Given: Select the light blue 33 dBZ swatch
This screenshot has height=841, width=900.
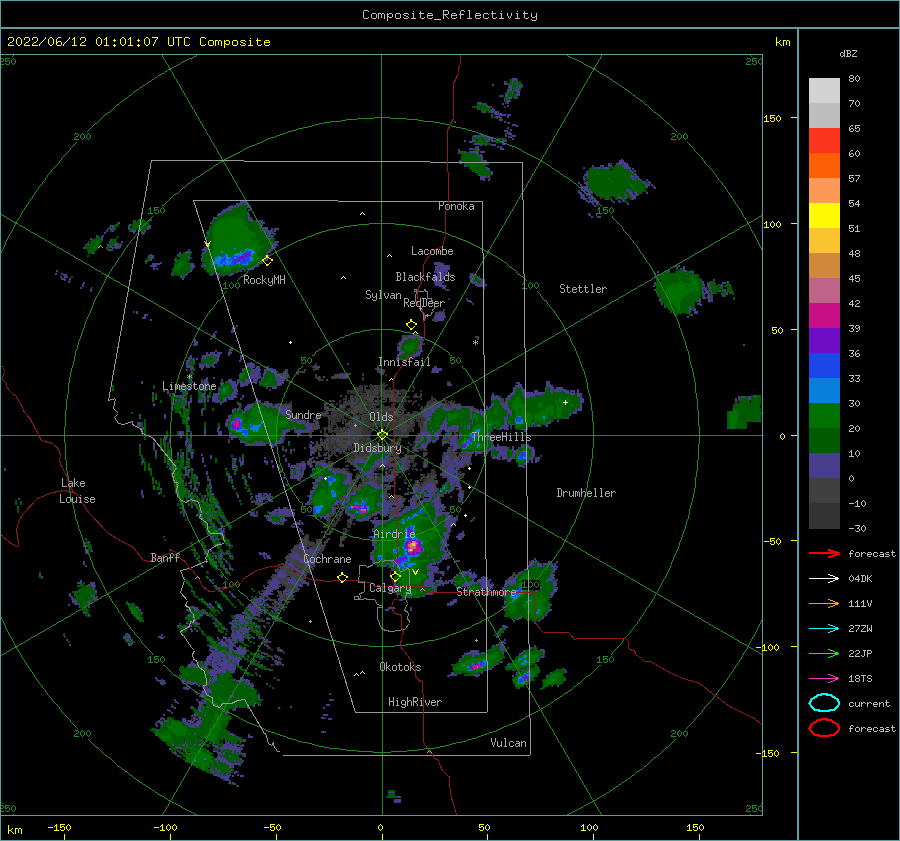Looking at the screenshot, I should [x=824, y=391].
